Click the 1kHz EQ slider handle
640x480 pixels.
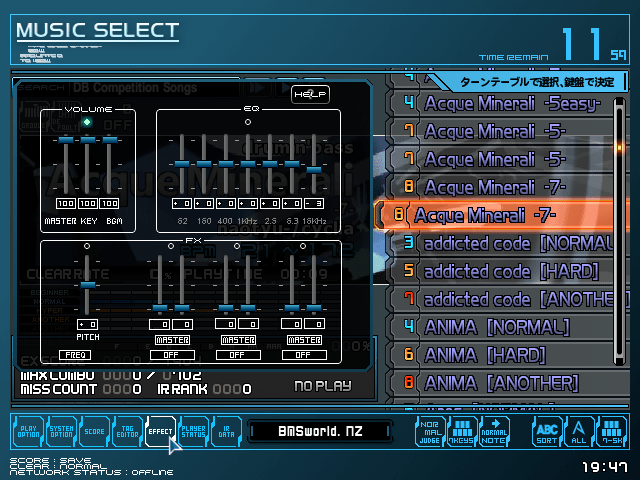click(248, 164)
